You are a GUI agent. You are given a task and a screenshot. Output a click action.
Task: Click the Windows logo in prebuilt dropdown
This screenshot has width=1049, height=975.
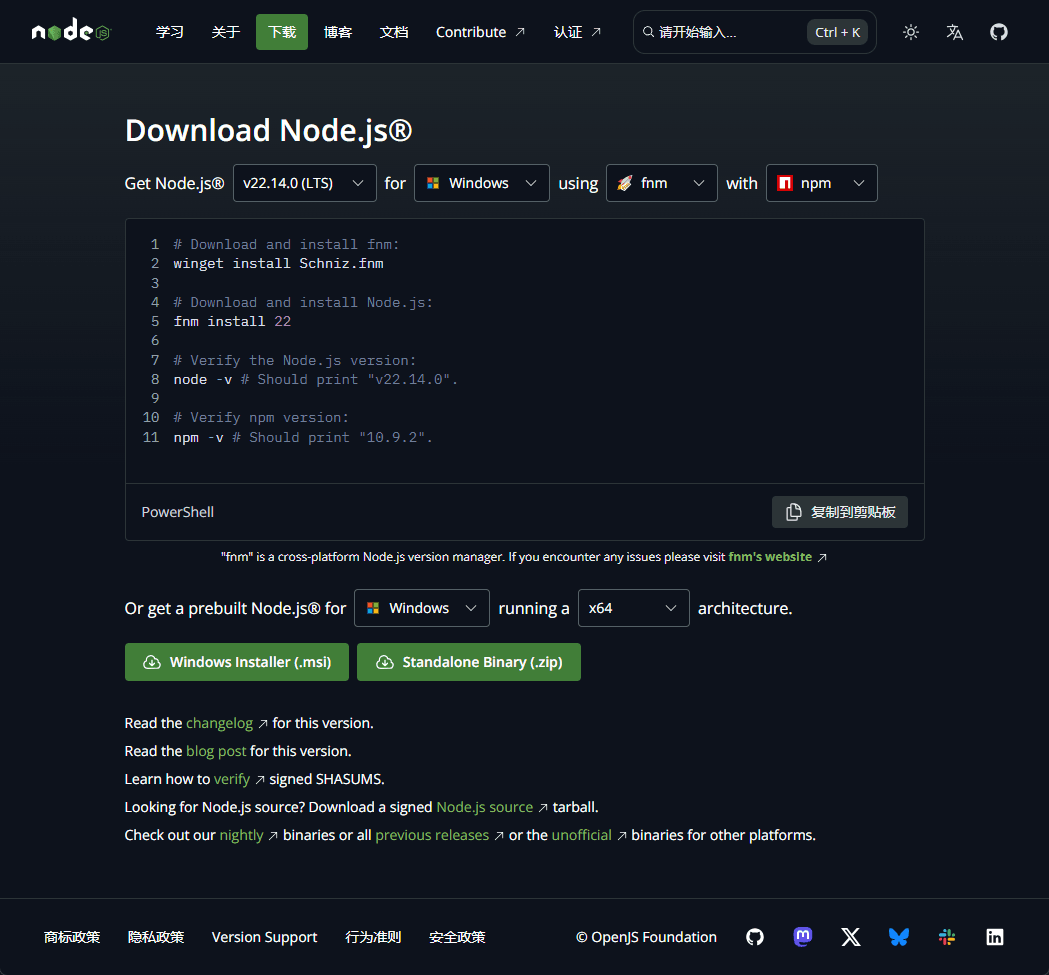pyautogui.click(x=373, y=608)
